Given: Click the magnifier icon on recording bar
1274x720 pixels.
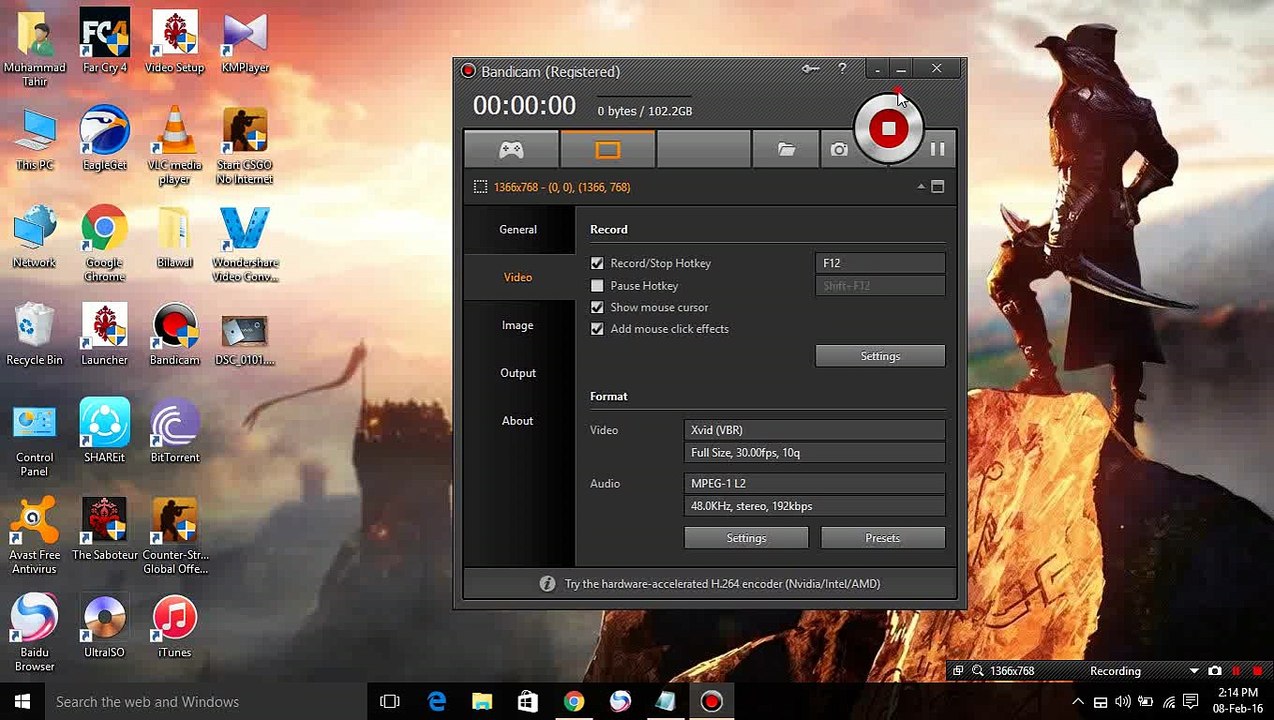Looking at the screenshot, I should 978,671.
